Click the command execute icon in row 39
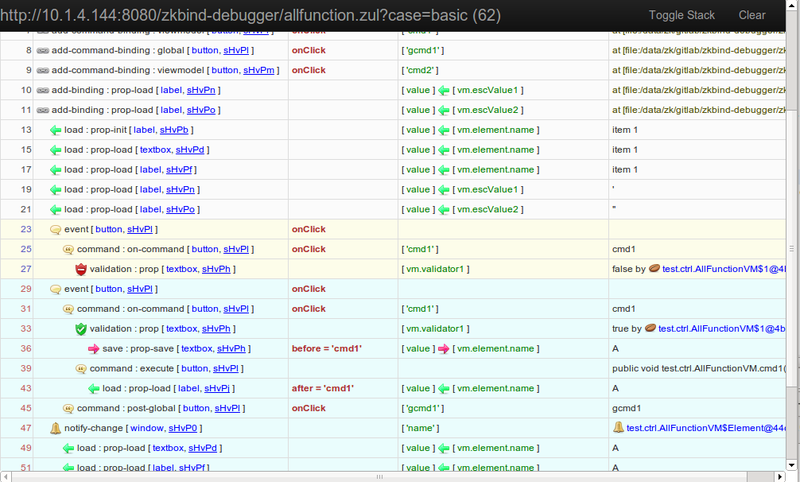800x482 pixels. point(81,369)
